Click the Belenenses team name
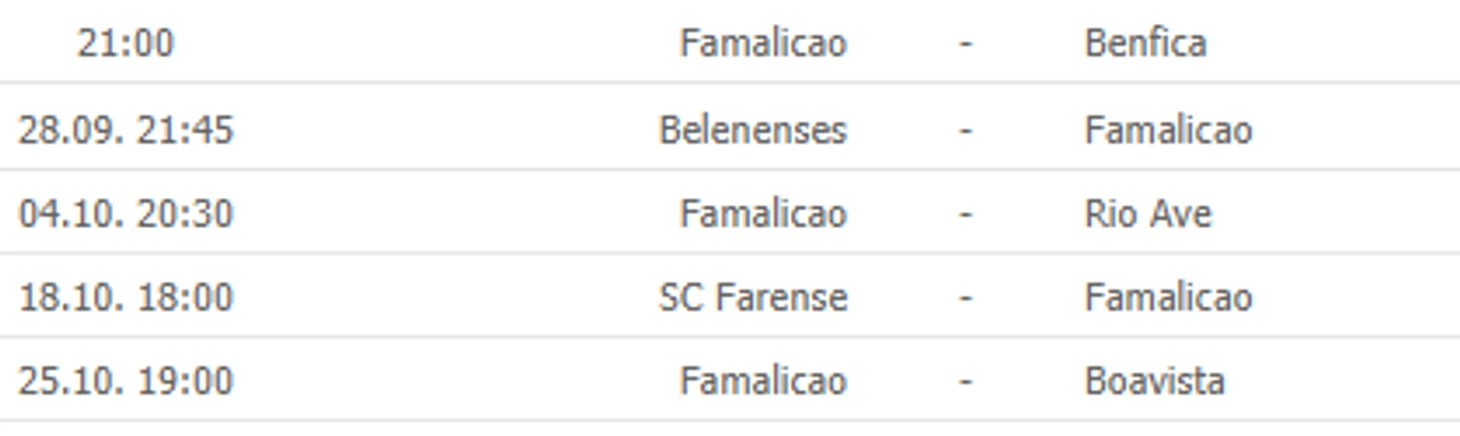1460x436 pixels. [753, 130]
